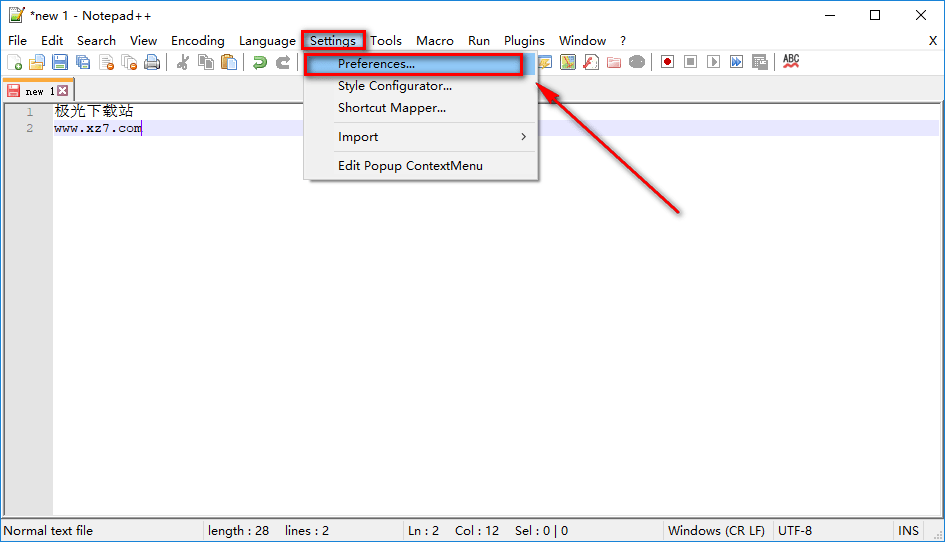Viewport: 945px width, 542px height.
Task: Click the gray Monitoring toolbar icon
Action: [x=637, y=62]
